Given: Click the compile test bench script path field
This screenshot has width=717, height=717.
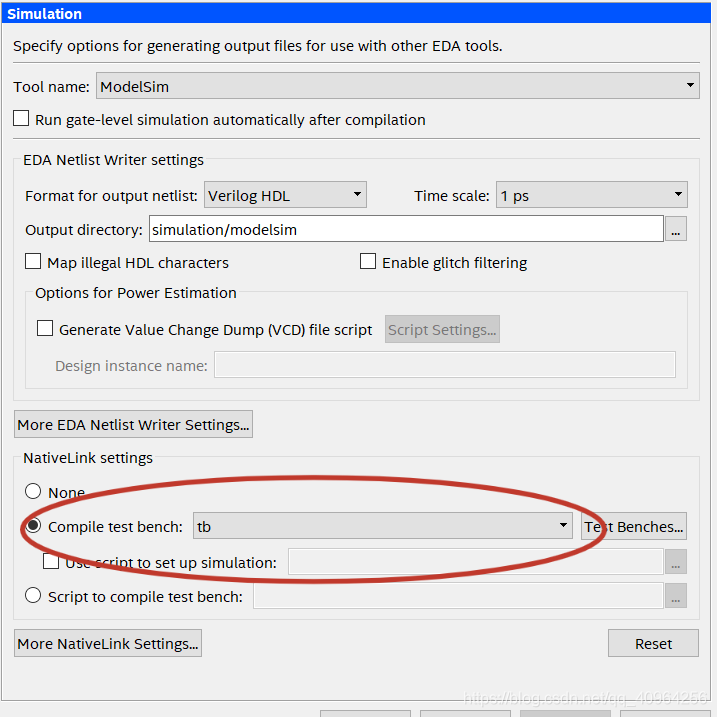Looking at the screenshot, I should (458, 596).
